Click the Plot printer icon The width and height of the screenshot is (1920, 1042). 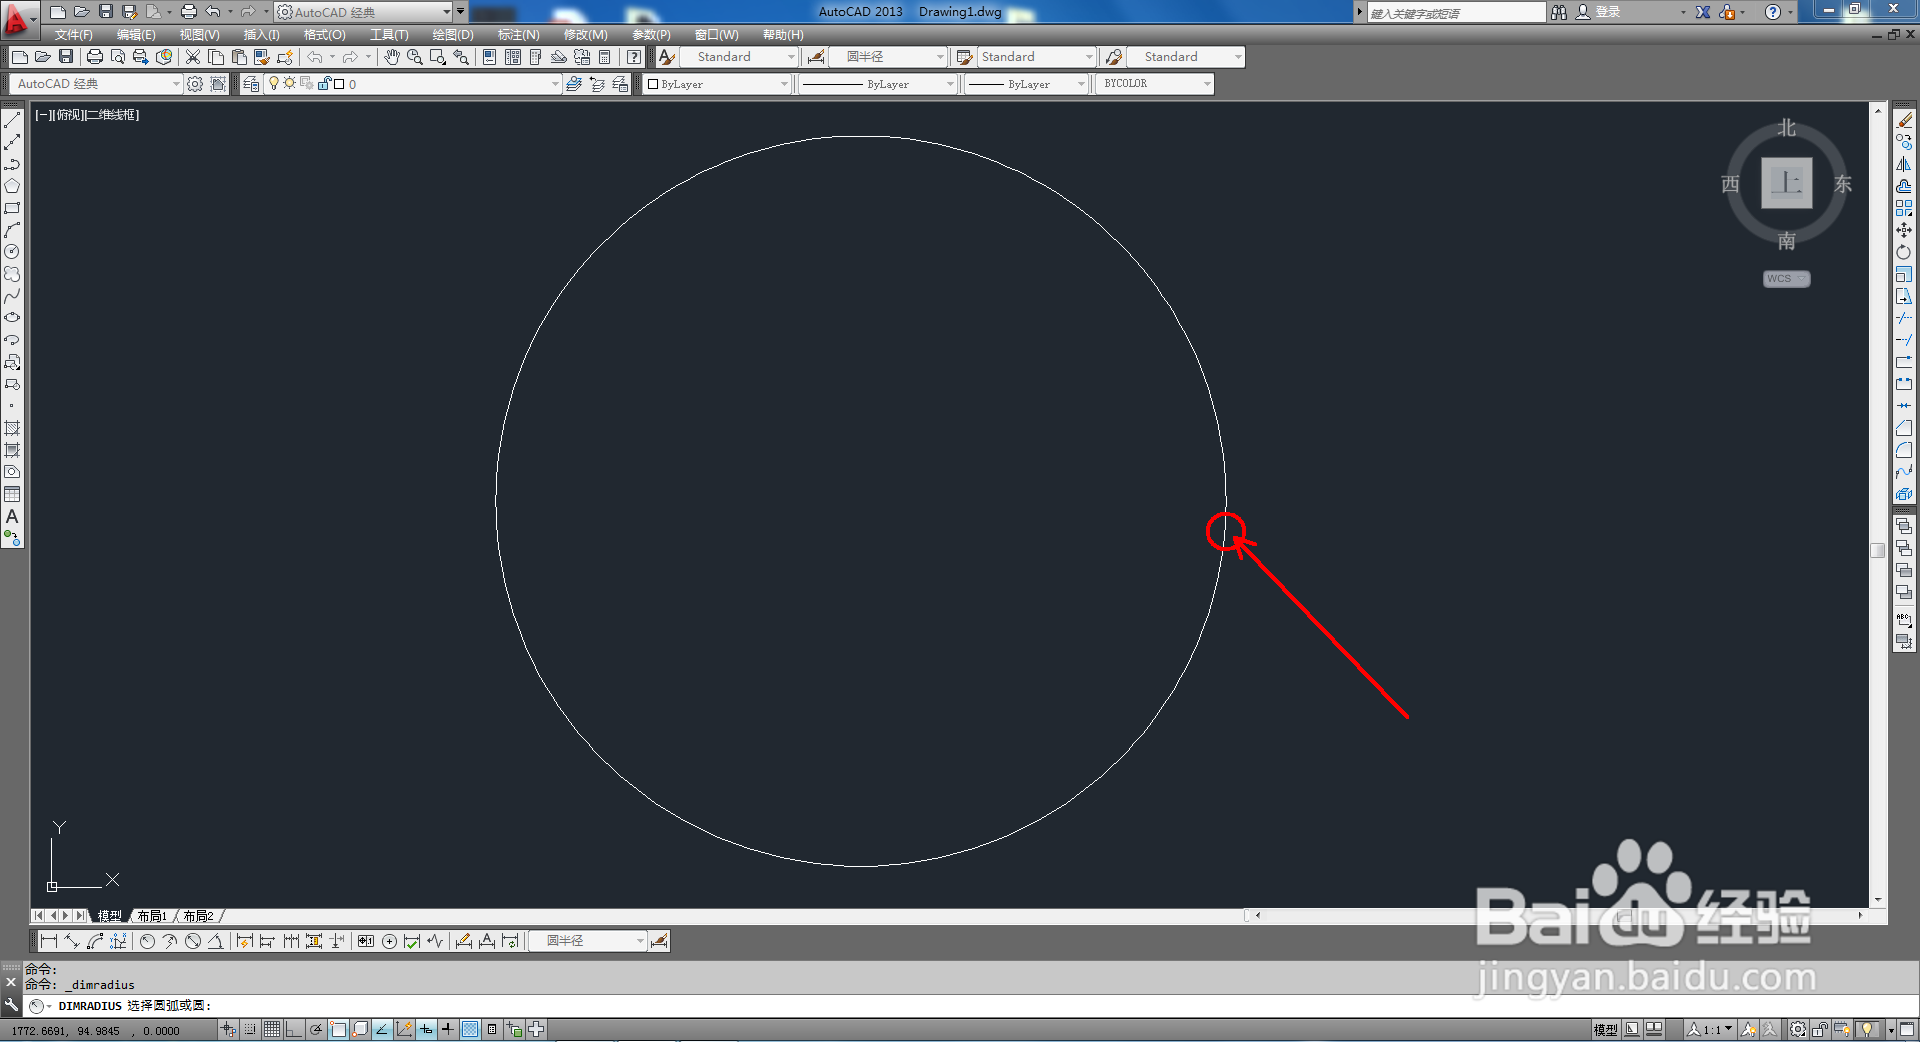(x=95, y=57)
